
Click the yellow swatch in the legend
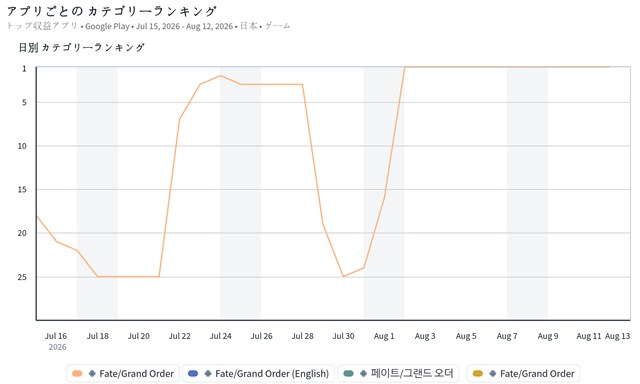478,373
